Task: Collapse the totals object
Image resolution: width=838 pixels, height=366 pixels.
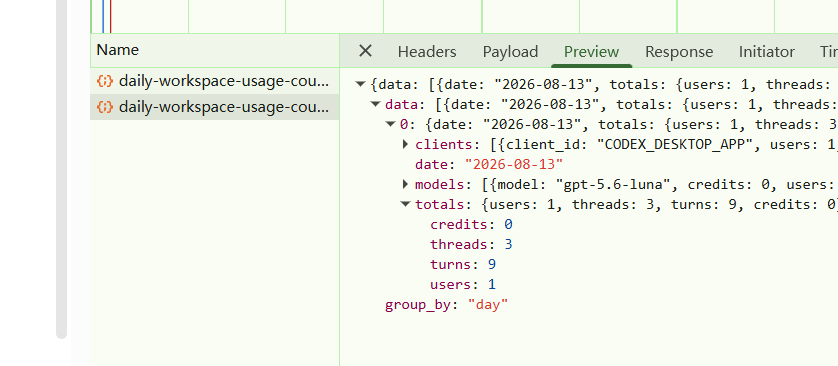Action: tap(405, 204)
